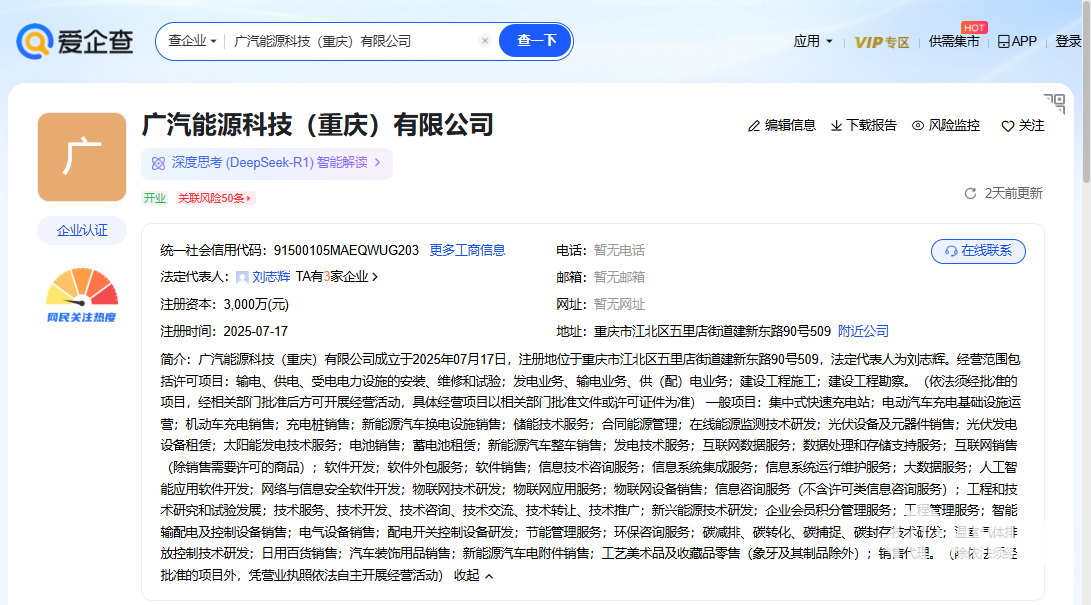The image size is (1091, 605).
Task: Expand TA有3家企业 chevron
Action: [x=375, y=277]
